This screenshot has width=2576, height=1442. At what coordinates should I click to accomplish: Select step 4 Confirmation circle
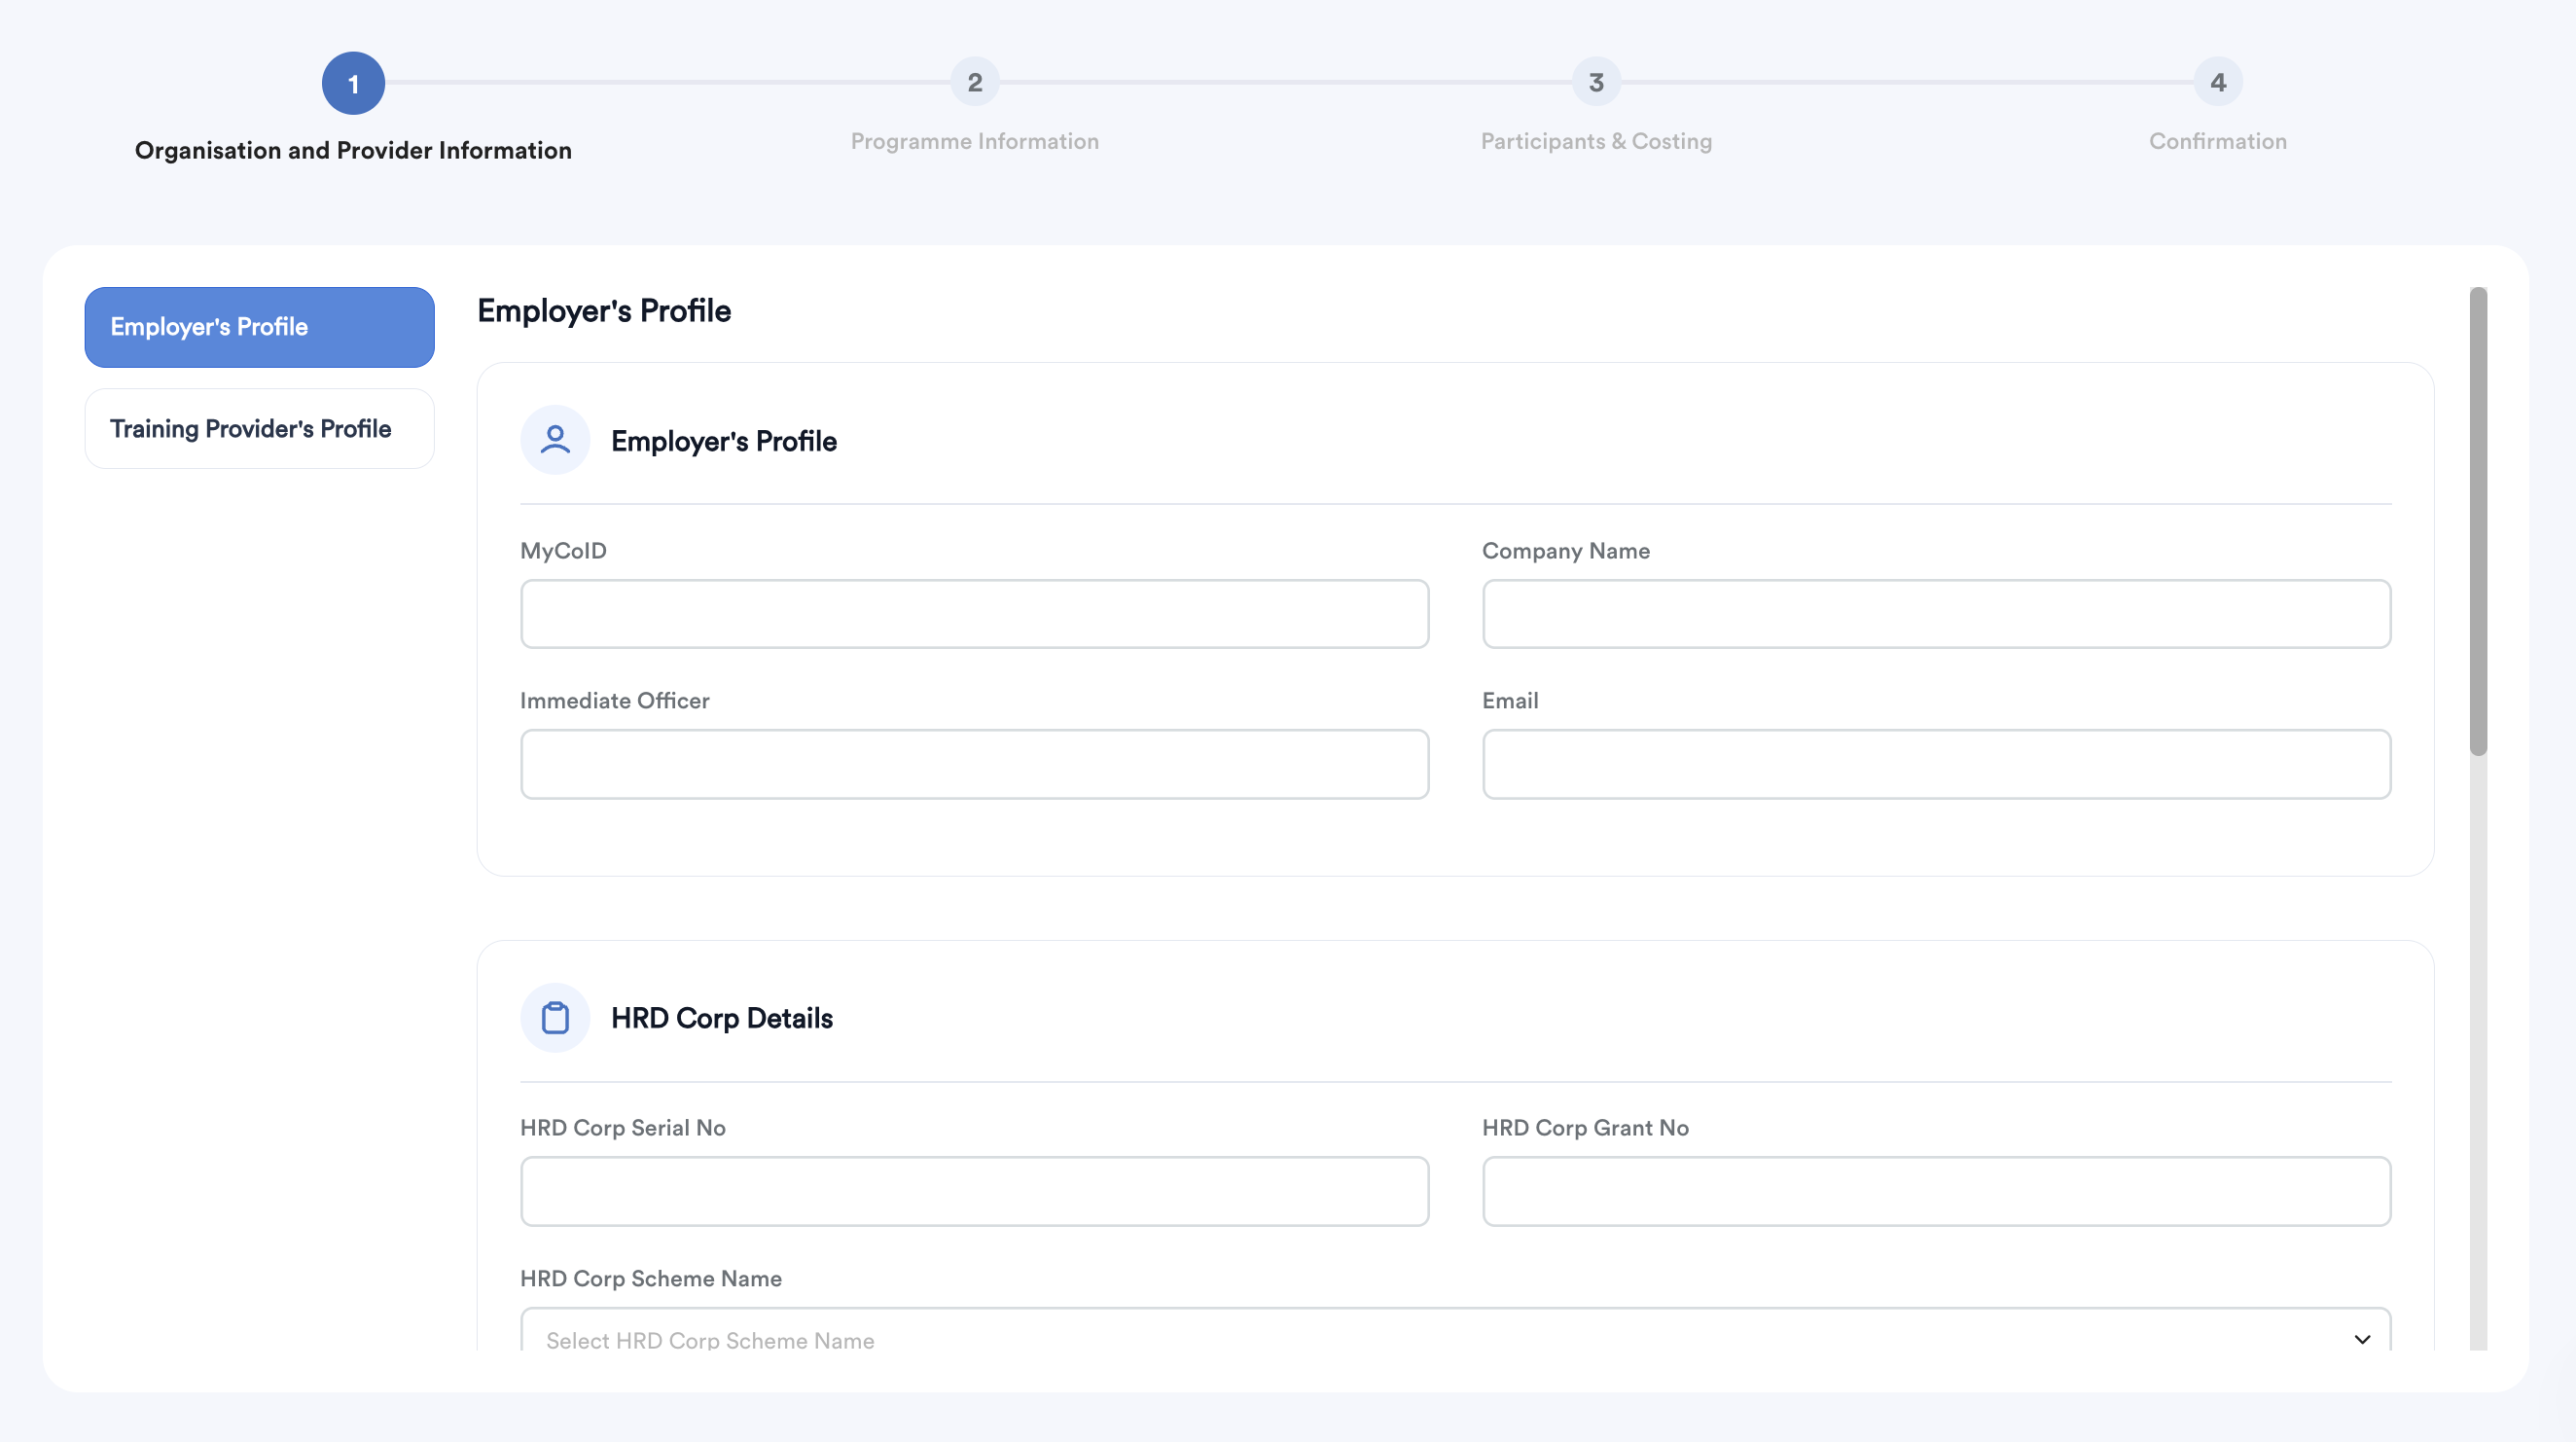[2217, 83]
